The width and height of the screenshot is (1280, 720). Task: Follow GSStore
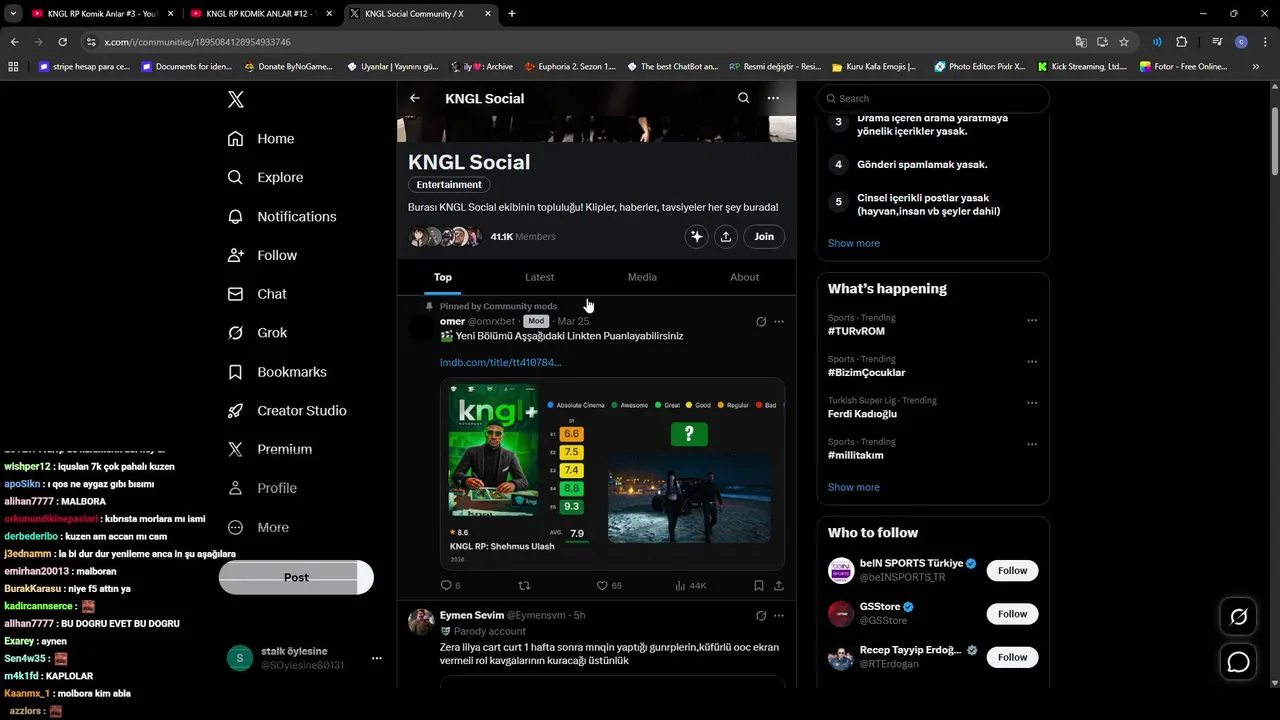(1012, 614)
